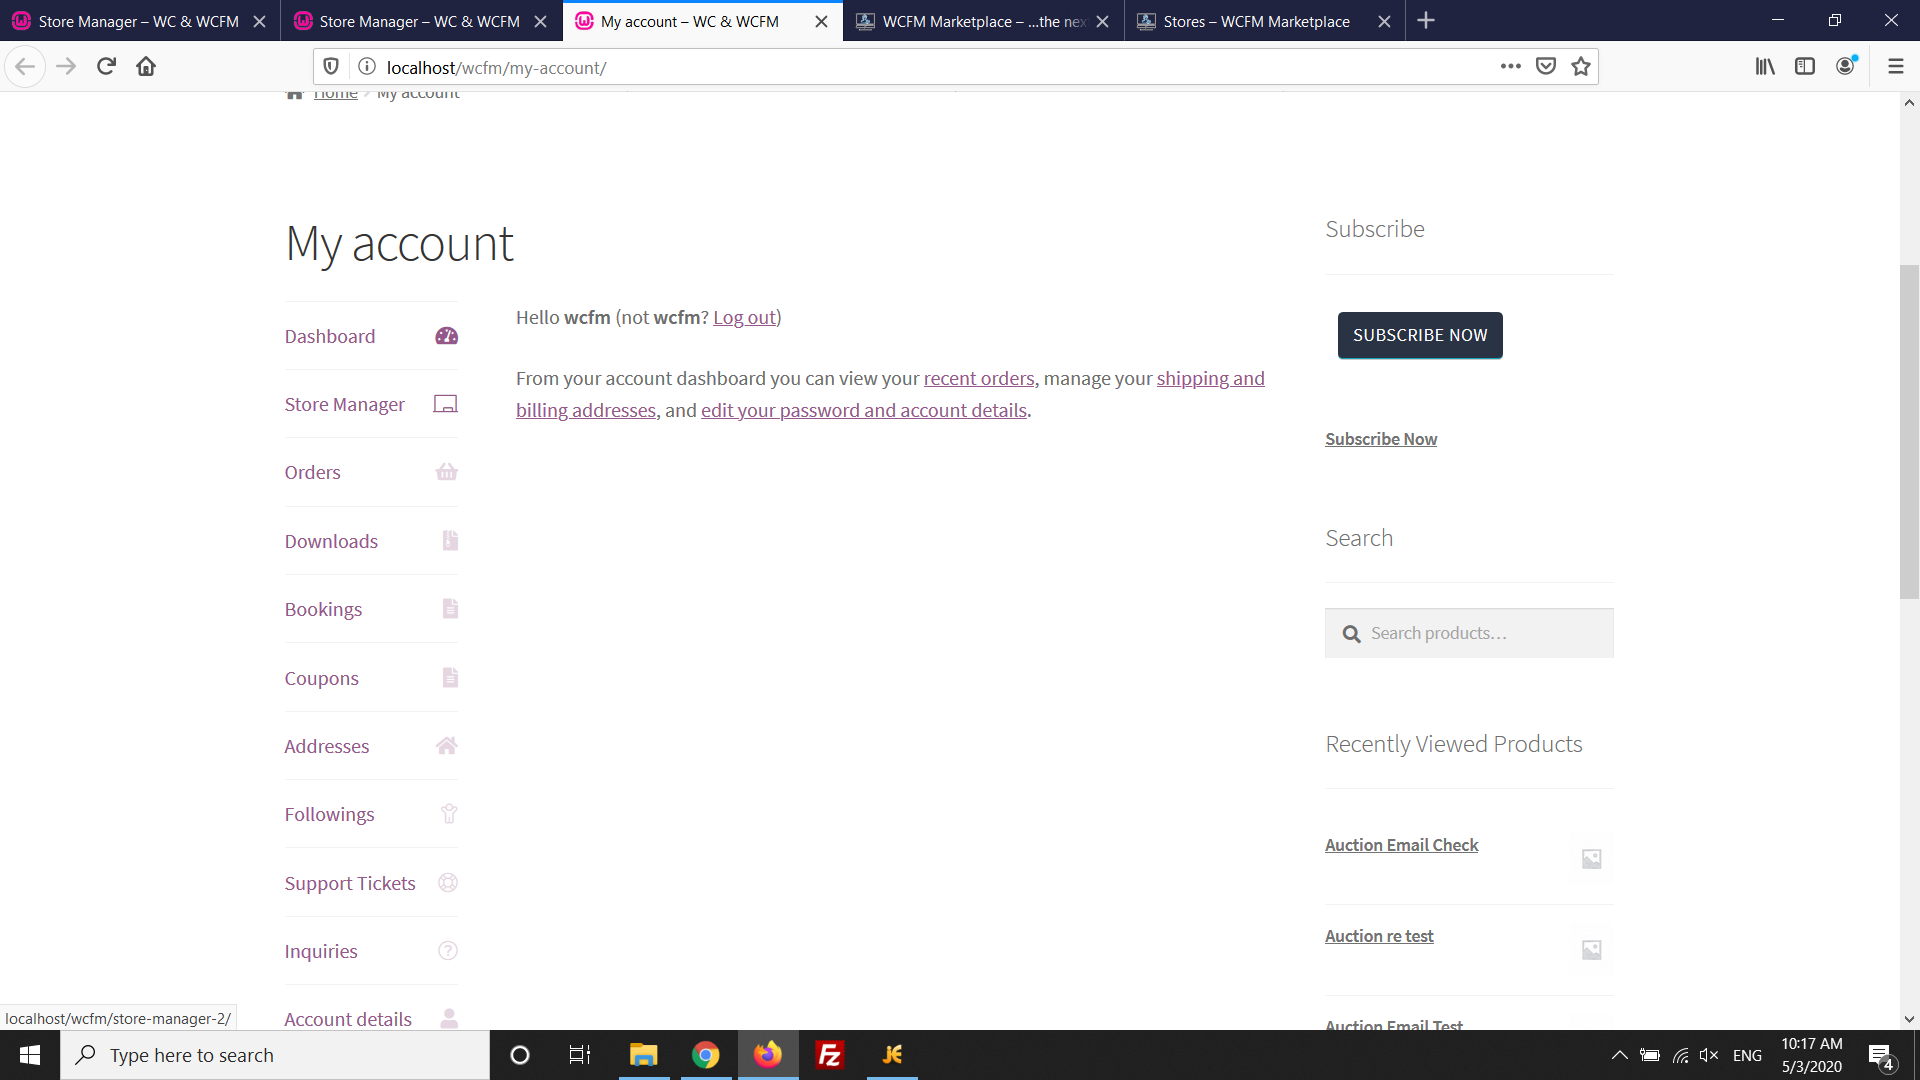Click the Bookings document icon
The width and height of the screenshot is (1920, 1080).
click(450, 609)
